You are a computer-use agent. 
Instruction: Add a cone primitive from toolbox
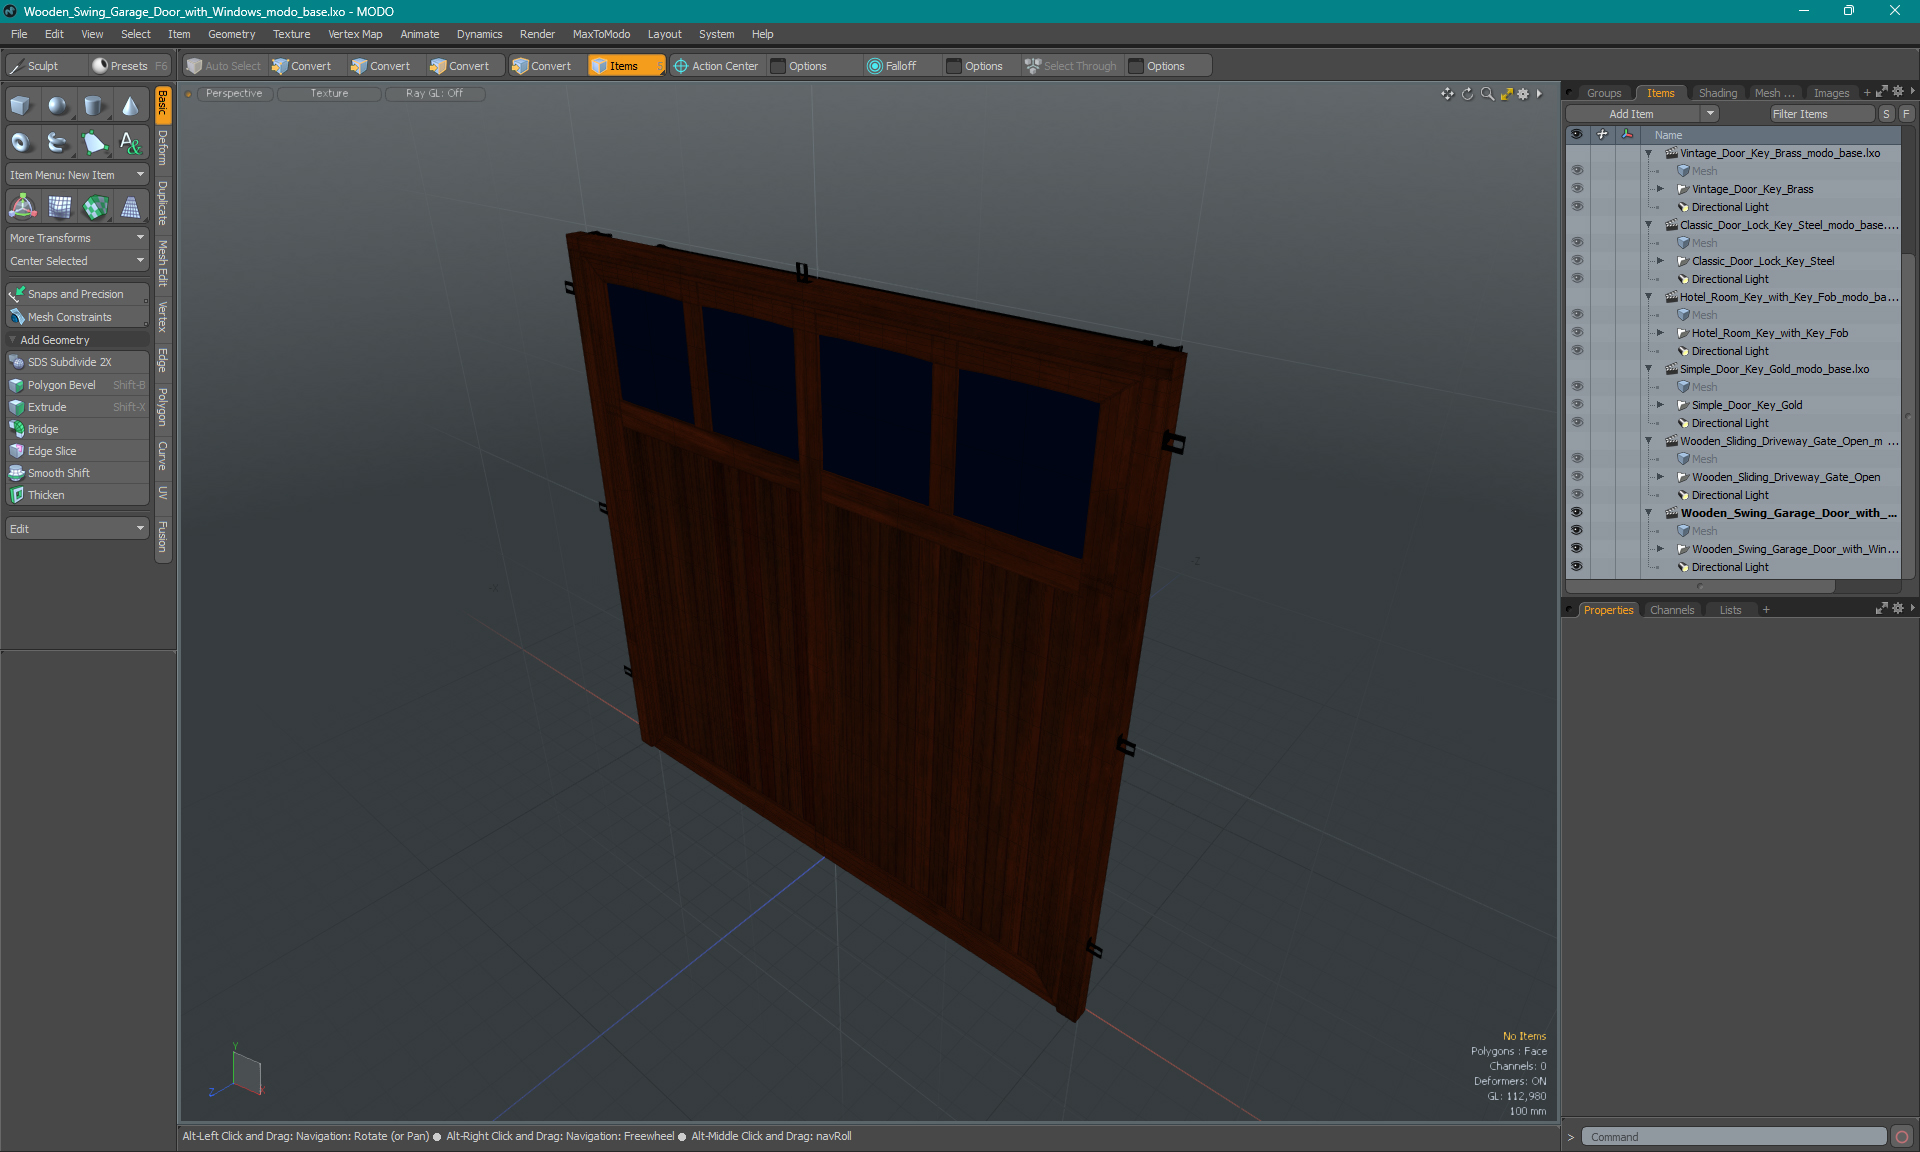[130, 106]
